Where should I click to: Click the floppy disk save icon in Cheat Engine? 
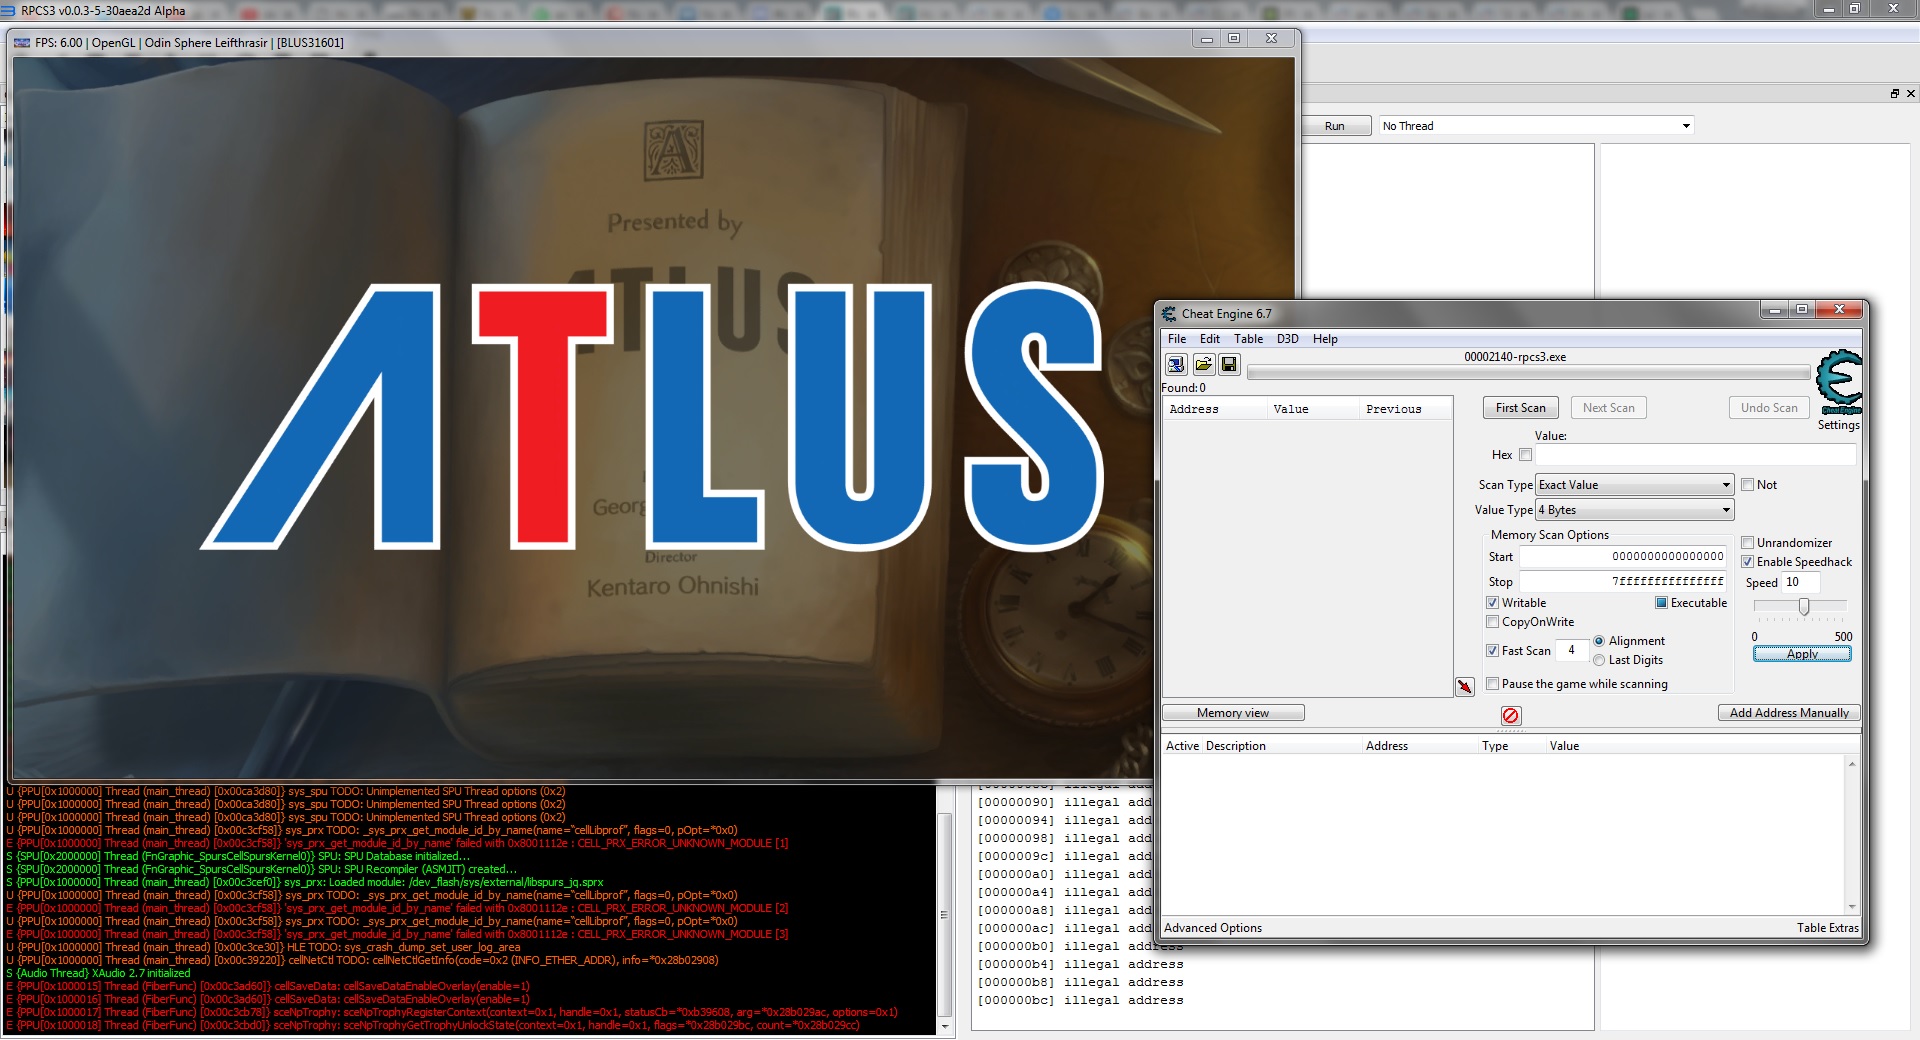tap(1229, 364)
